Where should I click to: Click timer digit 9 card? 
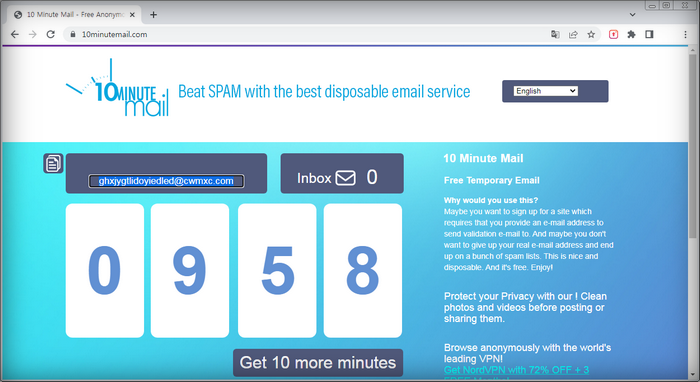coord(190,270)
